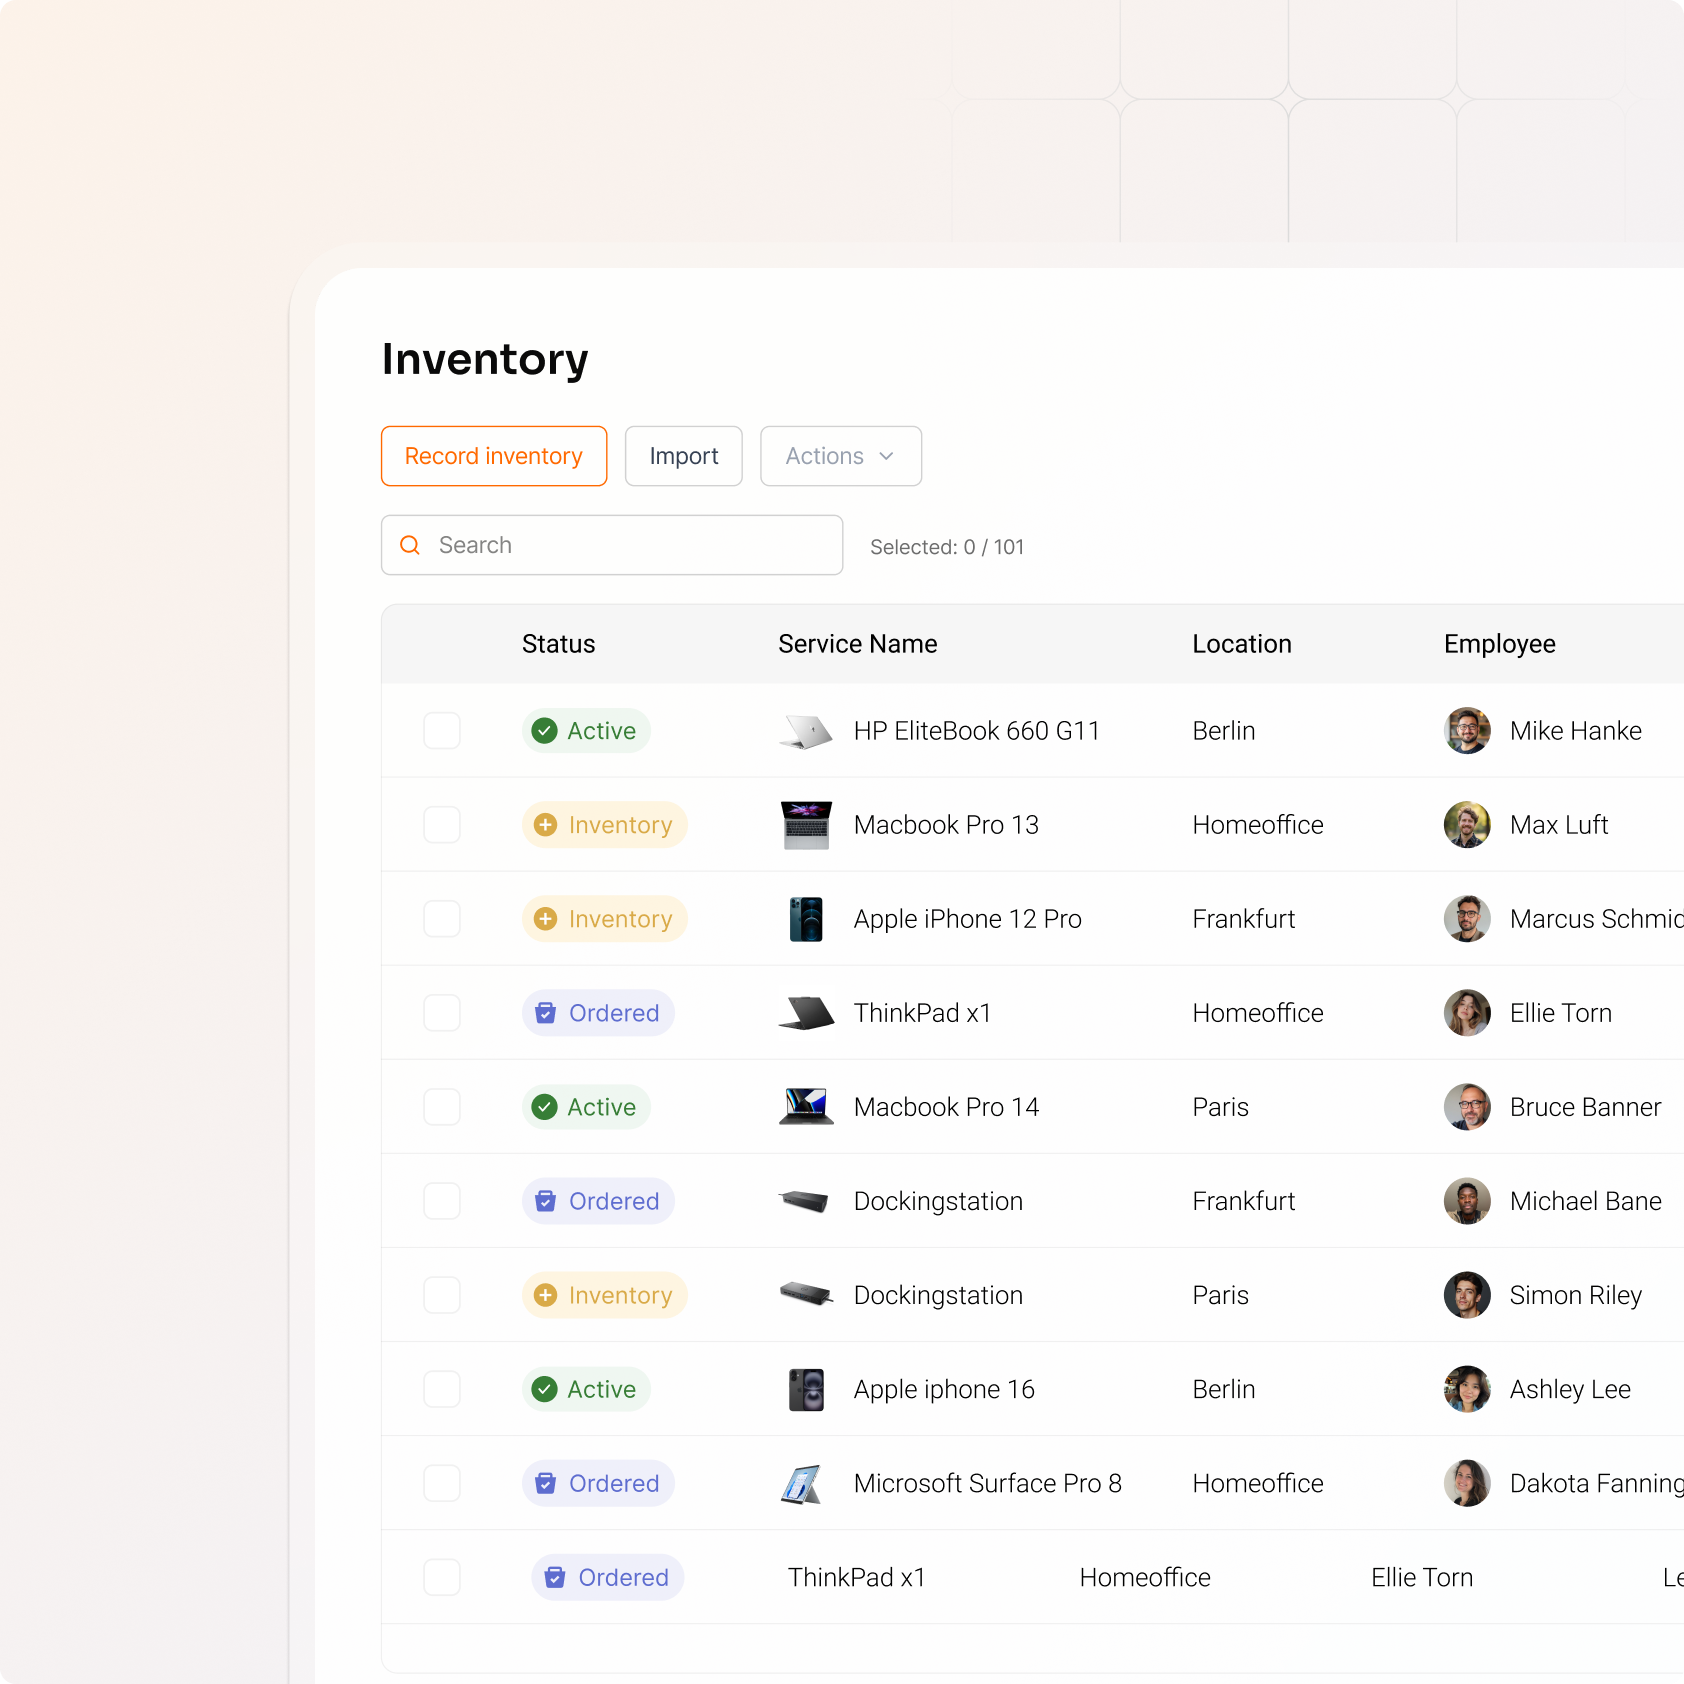Sort by the Employee column header
Viewport: 1684px width, 1684px height.
(x=1500, y=644)
